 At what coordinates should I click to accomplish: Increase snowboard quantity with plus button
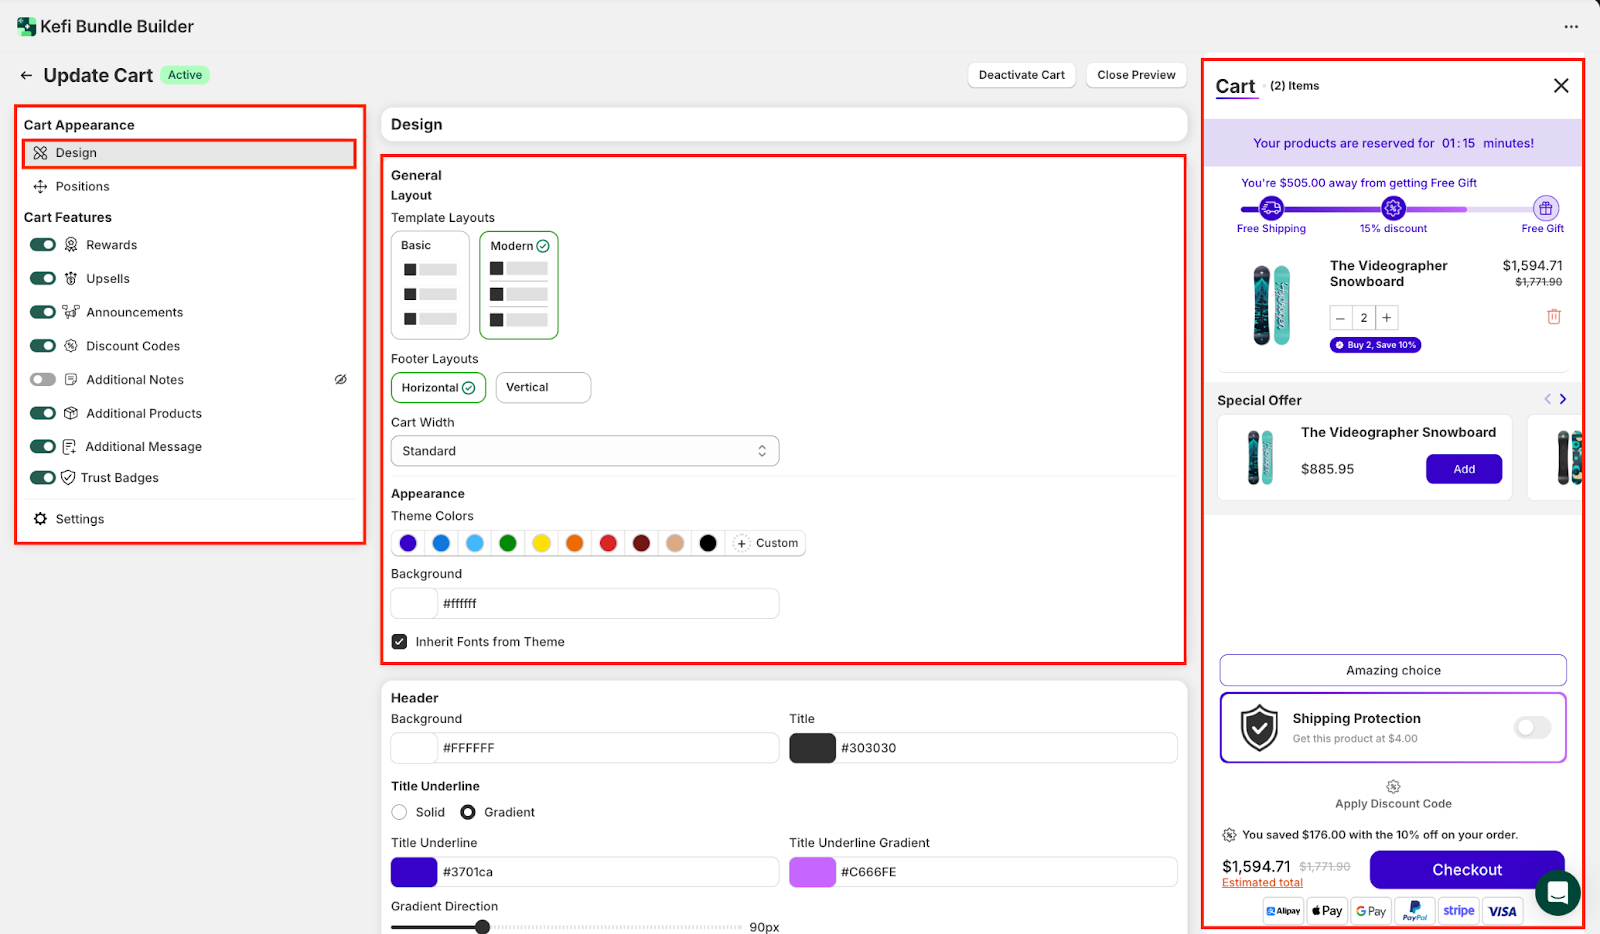[1386, 318]
